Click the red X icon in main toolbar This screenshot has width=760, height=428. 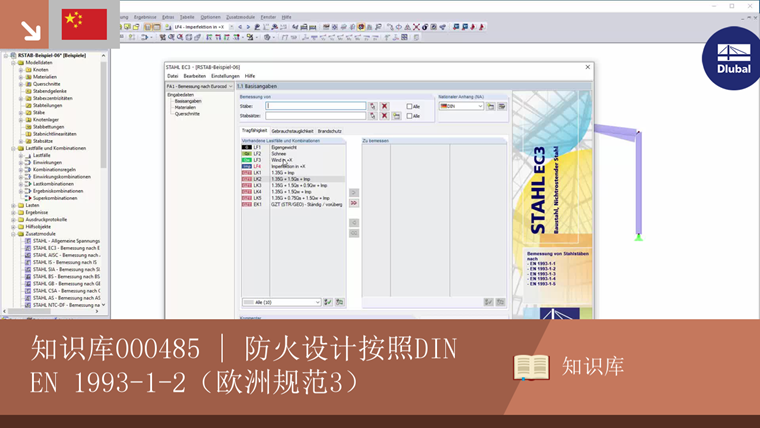[x=416, y=27]
